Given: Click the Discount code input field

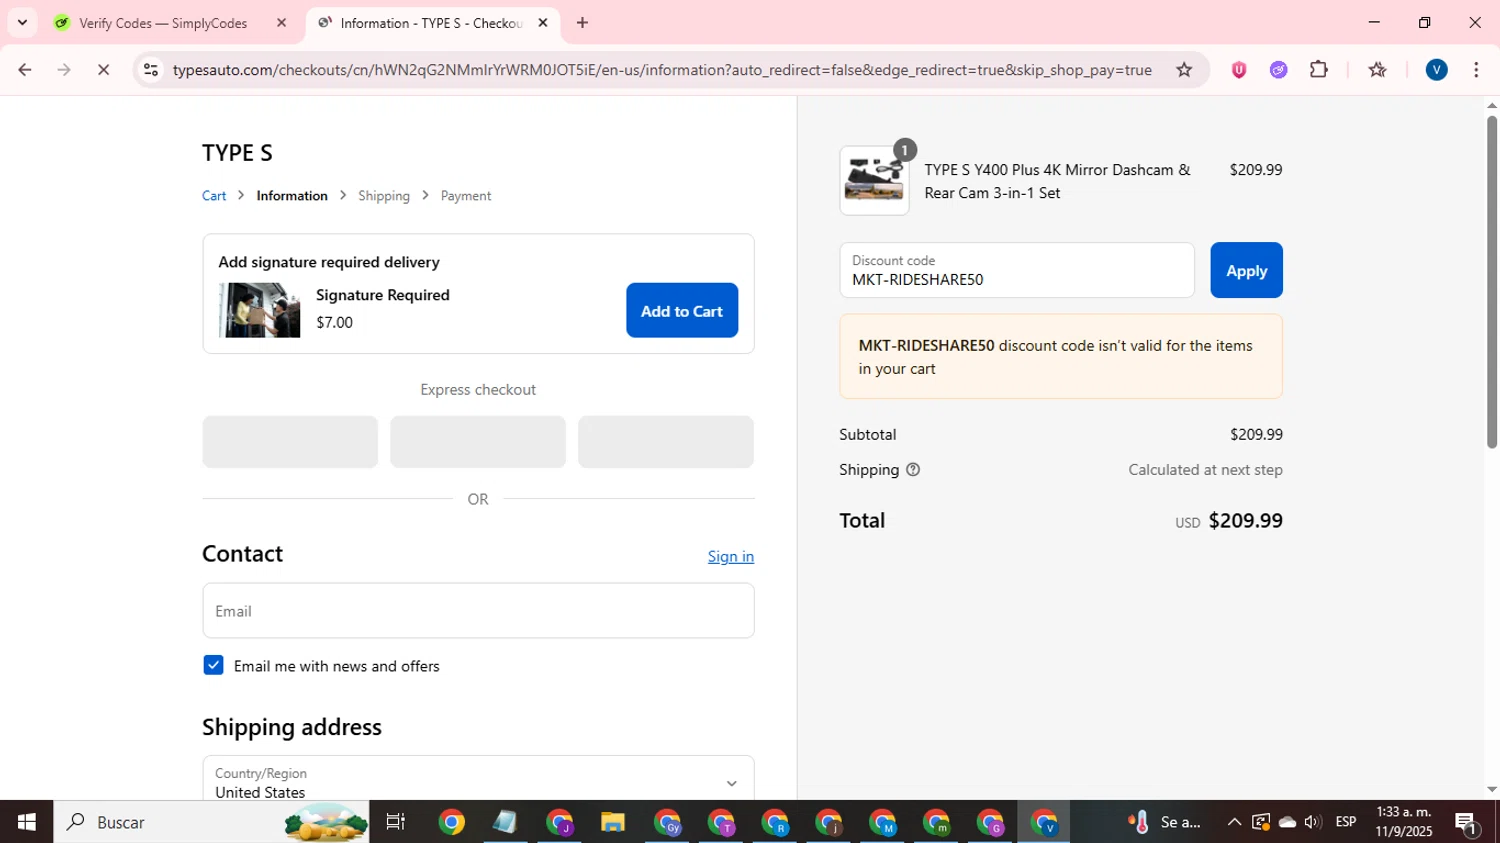Looking at the screenshot, I should [x=1017, y=270].
